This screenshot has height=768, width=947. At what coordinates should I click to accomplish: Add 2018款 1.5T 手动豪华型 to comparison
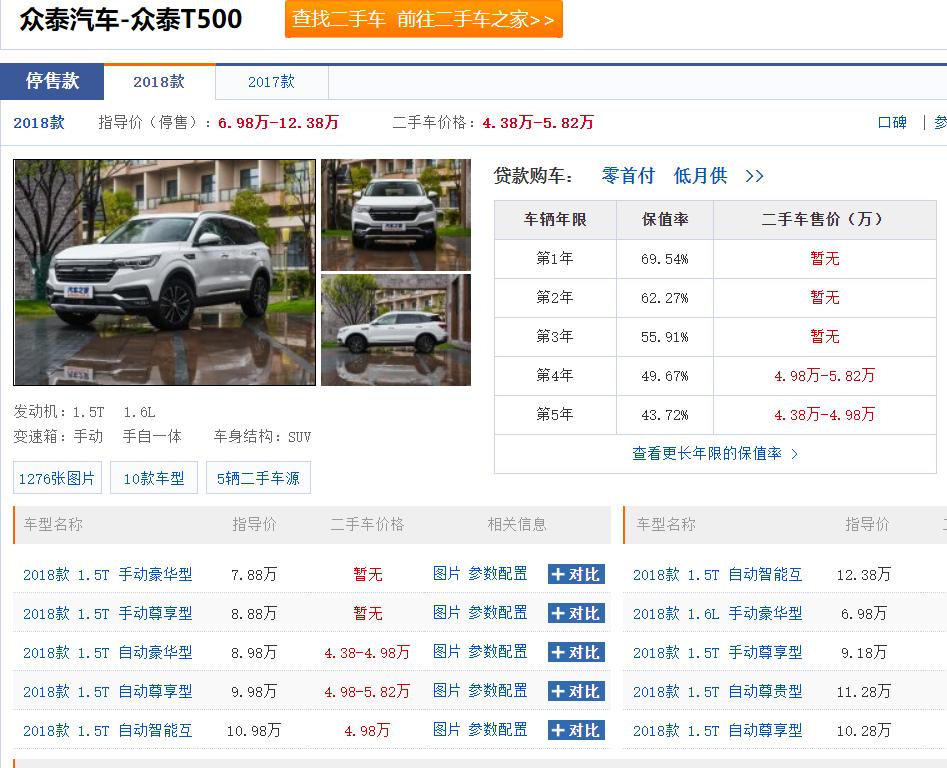coord(575,574)
